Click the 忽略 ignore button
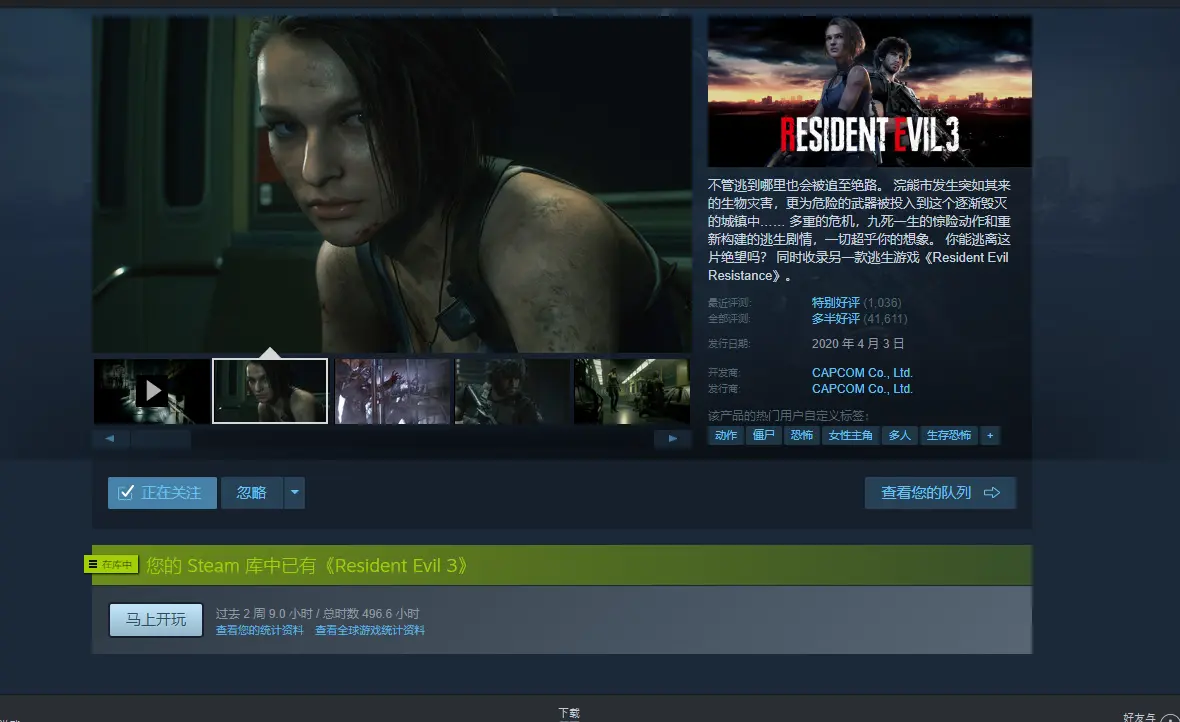The height and width of the screenshot is (722, 1180). point(252,492)
